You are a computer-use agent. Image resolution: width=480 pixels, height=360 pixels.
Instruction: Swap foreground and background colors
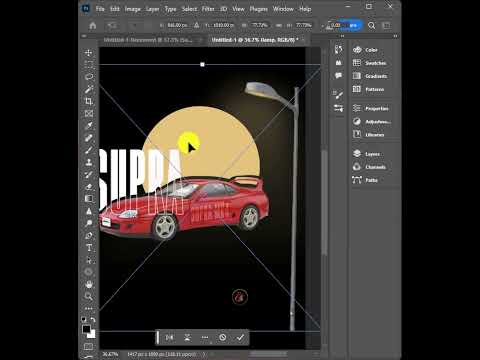[x=93, y=320]
